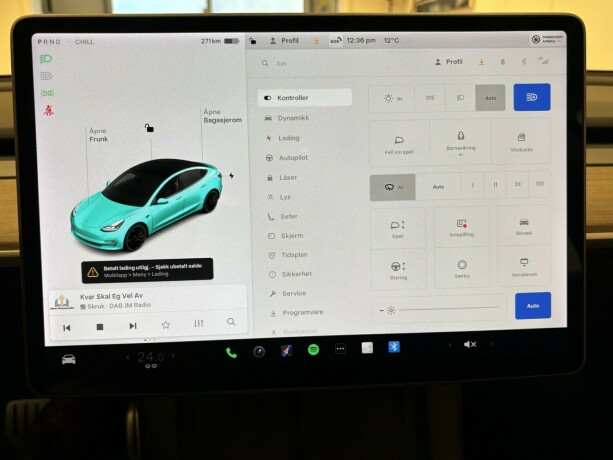Open the Seter settings
613x460 pixels.
pos(282,217)
